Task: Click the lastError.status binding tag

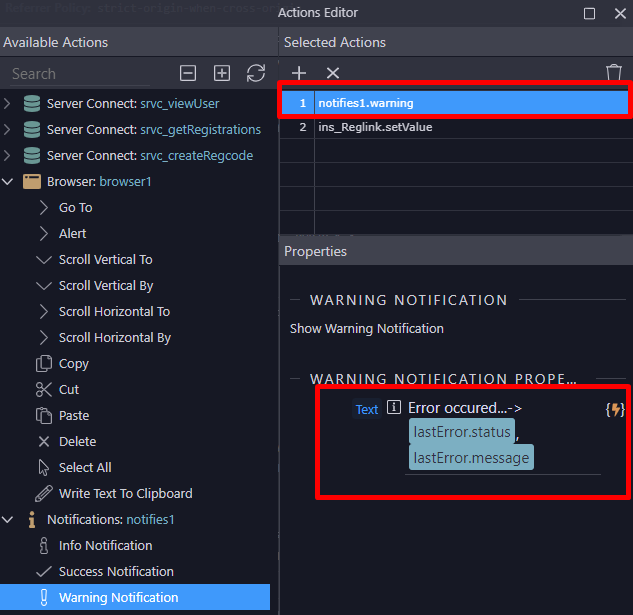Action: (x=462, y=432)
